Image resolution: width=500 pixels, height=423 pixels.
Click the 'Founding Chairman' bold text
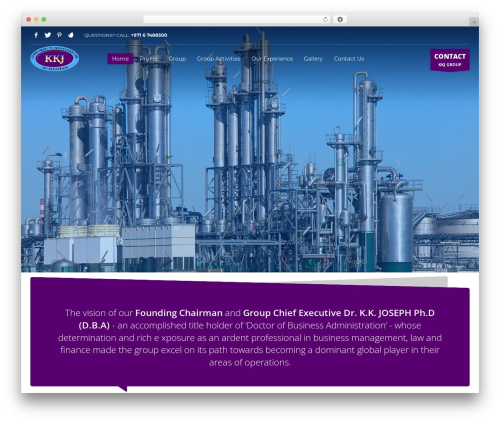(179, 313)
